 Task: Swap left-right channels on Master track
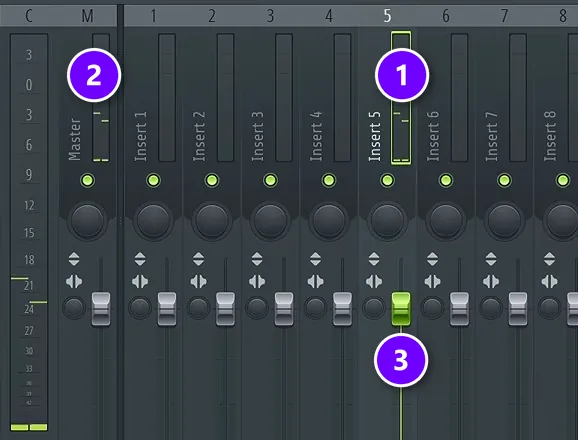point(74,282)
